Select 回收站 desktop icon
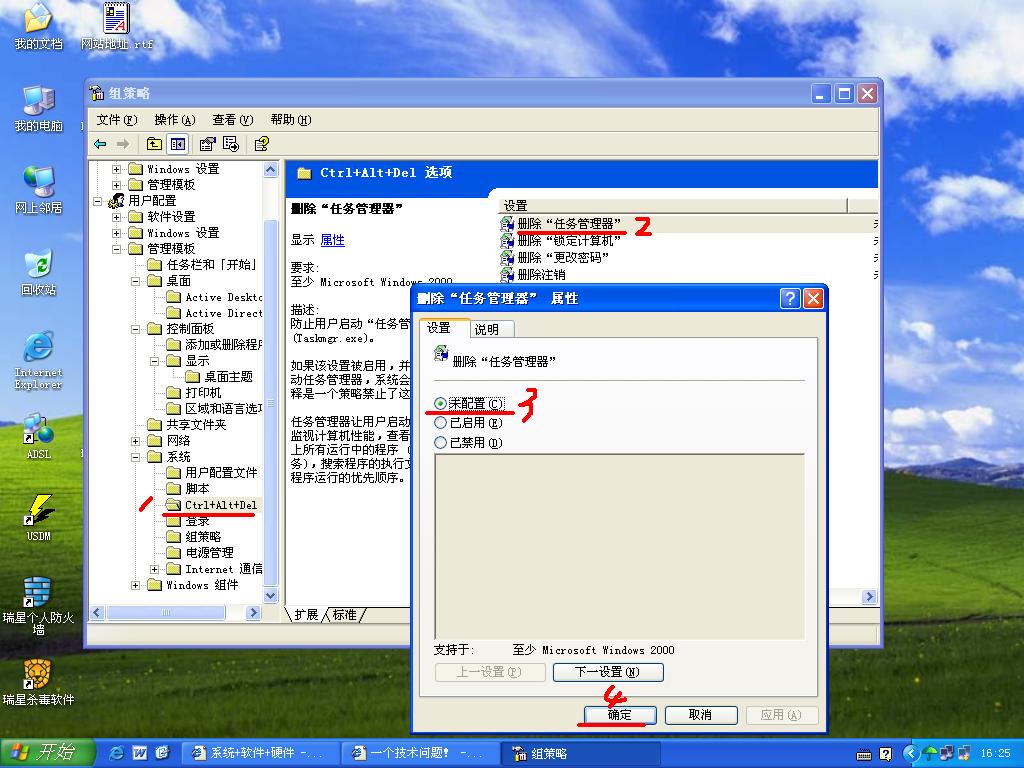The image size is (1024, 768). pos(38,272)
